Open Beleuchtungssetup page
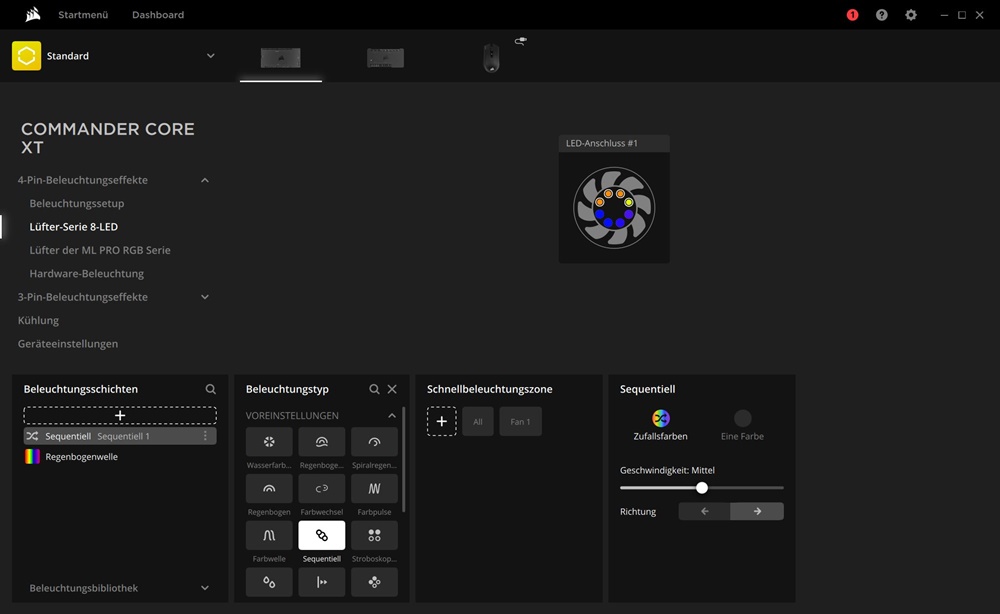1000x614 pixels. [x=77, y=203]
